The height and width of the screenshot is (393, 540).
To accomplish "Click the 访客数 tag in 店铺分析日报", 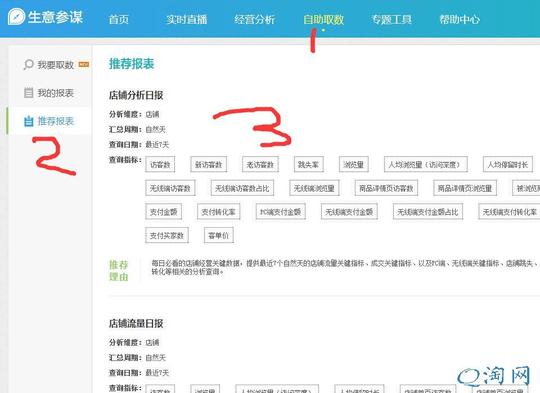I will click(160, 165).
